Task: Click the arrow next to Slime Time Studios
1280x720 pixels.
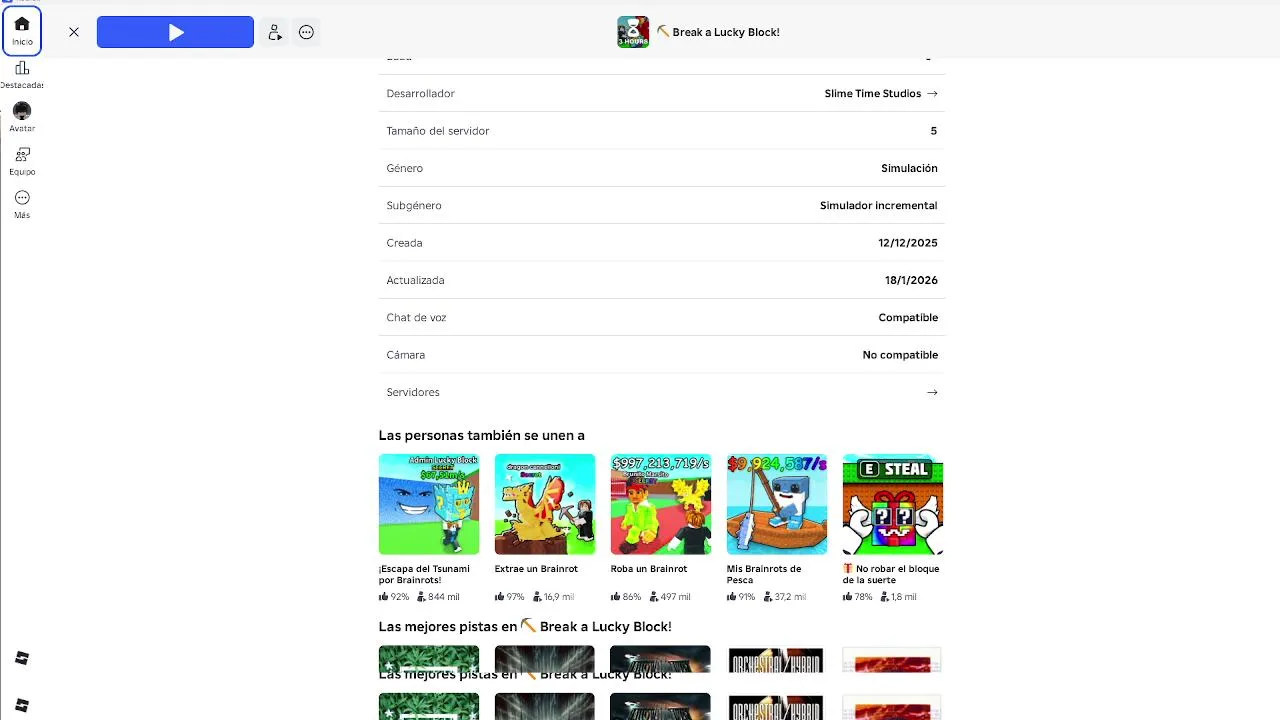Action: (932, 93)
